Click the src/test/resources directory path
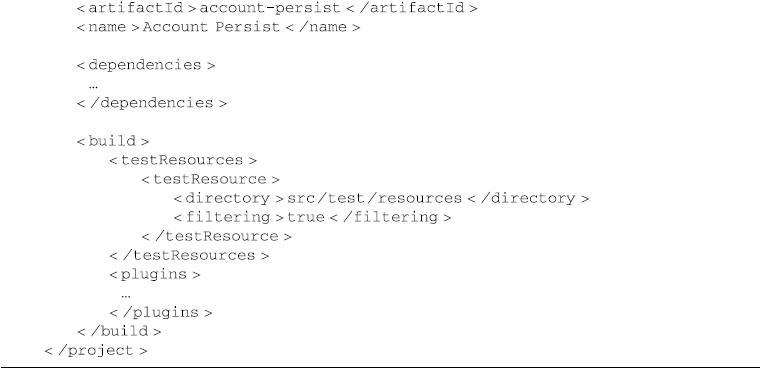This screenshot has height=369, width=761. [x=374, y=199]
